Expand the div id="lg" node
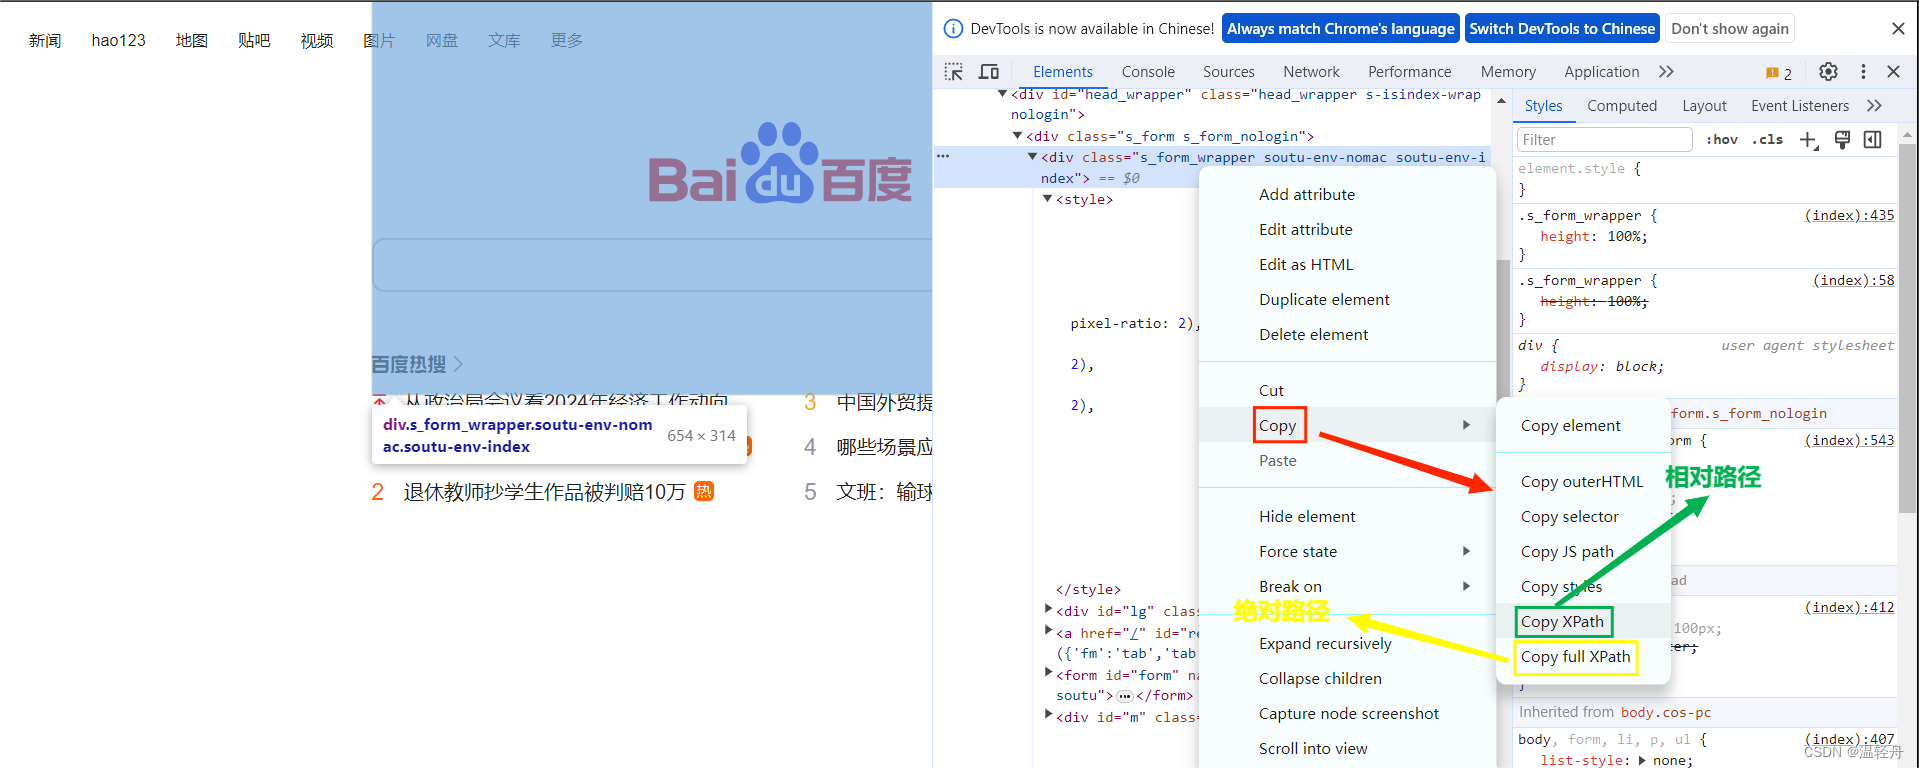Image resolution: width=1919 pixels, height=768 pixels. [x=1048, y=610]
